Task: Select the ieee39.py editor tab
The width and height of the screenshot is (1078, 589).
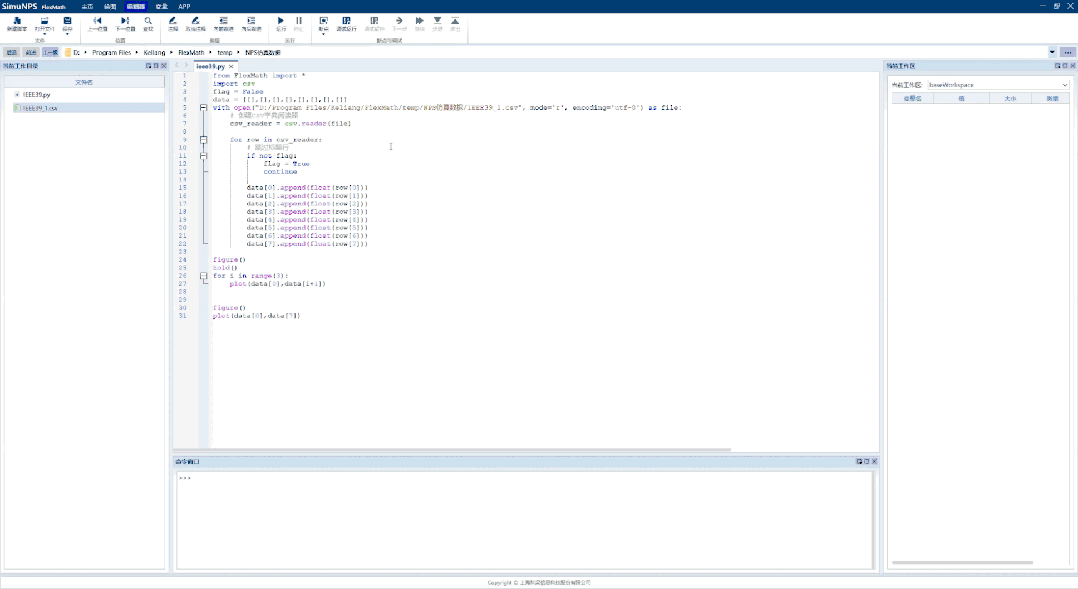Action: pyautogui.click(x=209, y=66)
